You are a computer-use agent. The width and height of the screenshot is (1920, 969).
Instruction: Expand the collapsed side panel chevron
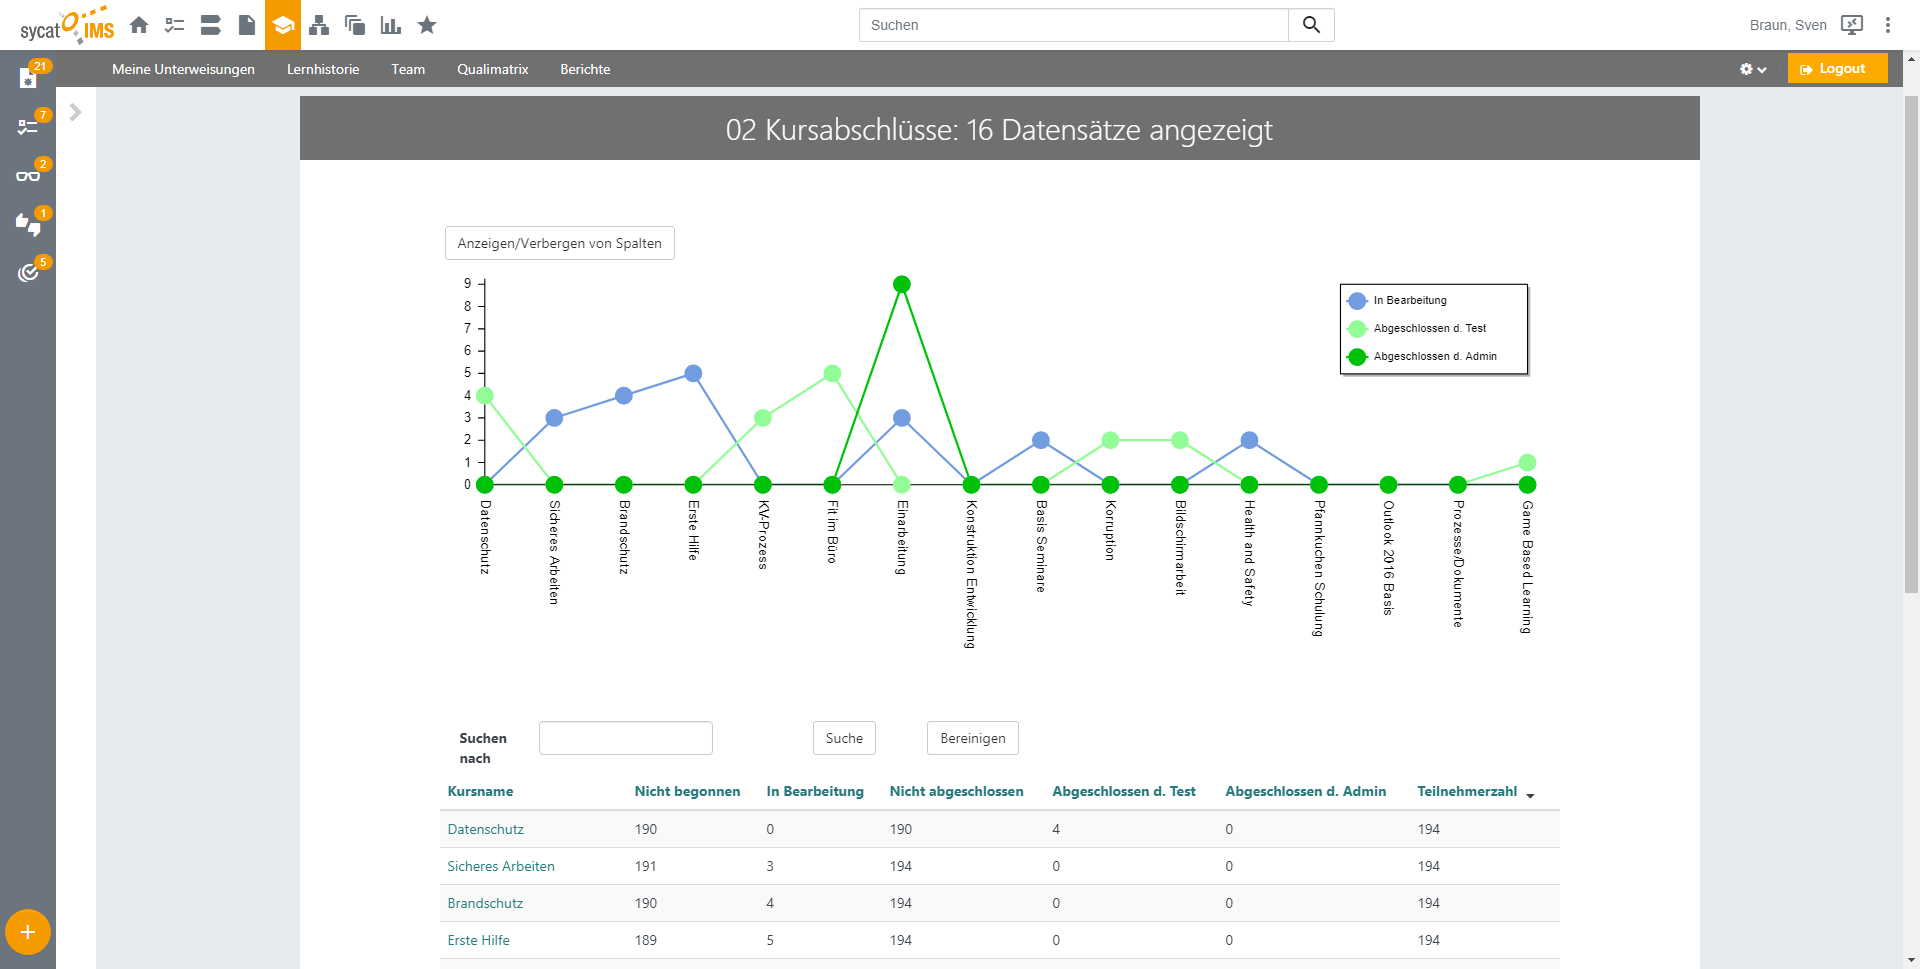tap(75, 112)
